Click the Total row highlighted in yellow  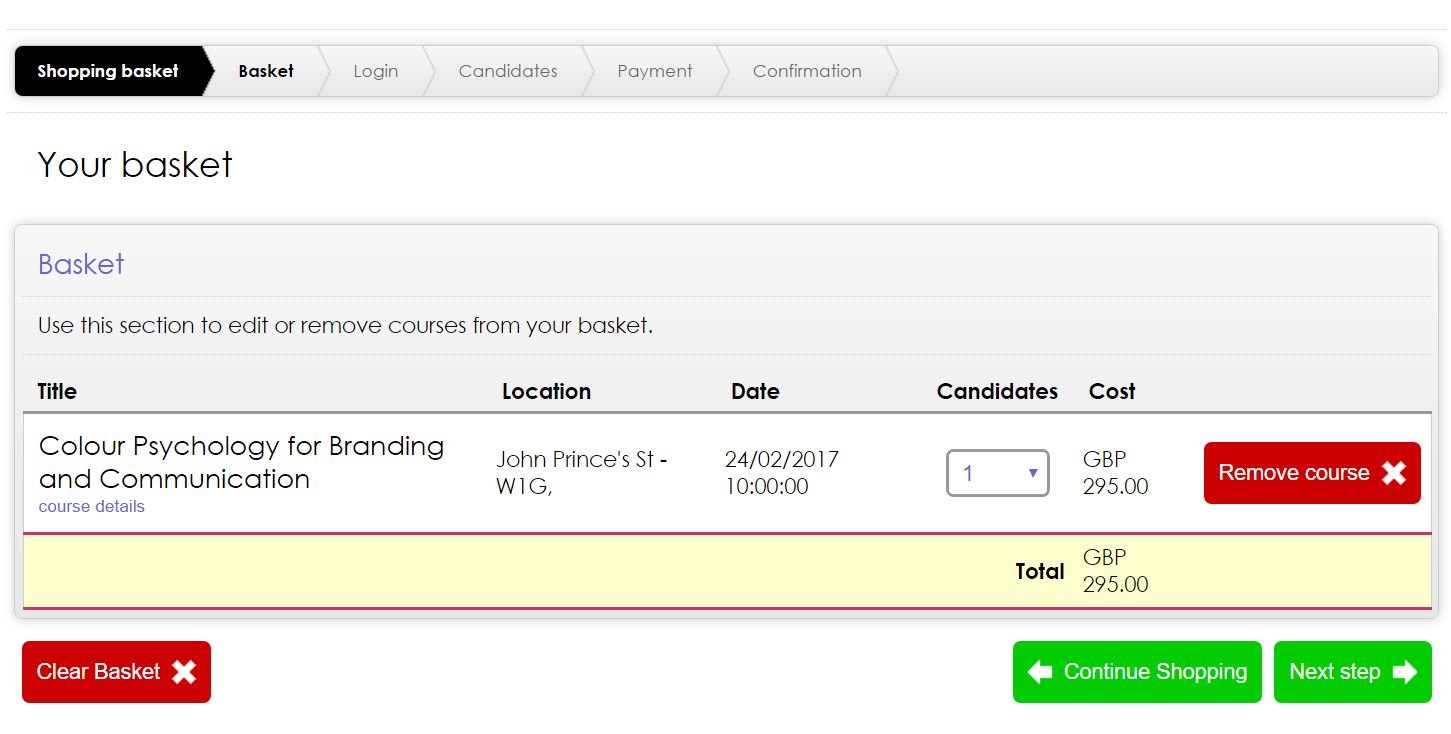(727, 571)
